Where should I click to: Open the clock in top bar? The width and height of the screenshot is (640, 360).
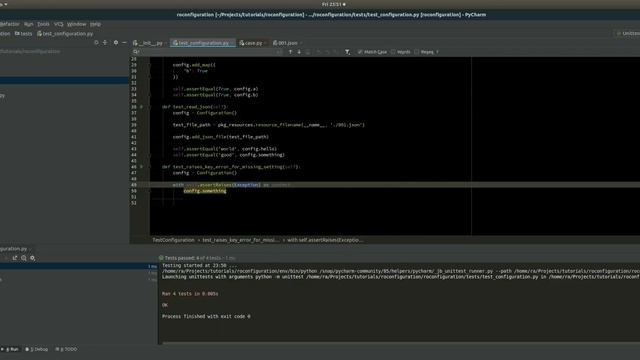[333, 4]
